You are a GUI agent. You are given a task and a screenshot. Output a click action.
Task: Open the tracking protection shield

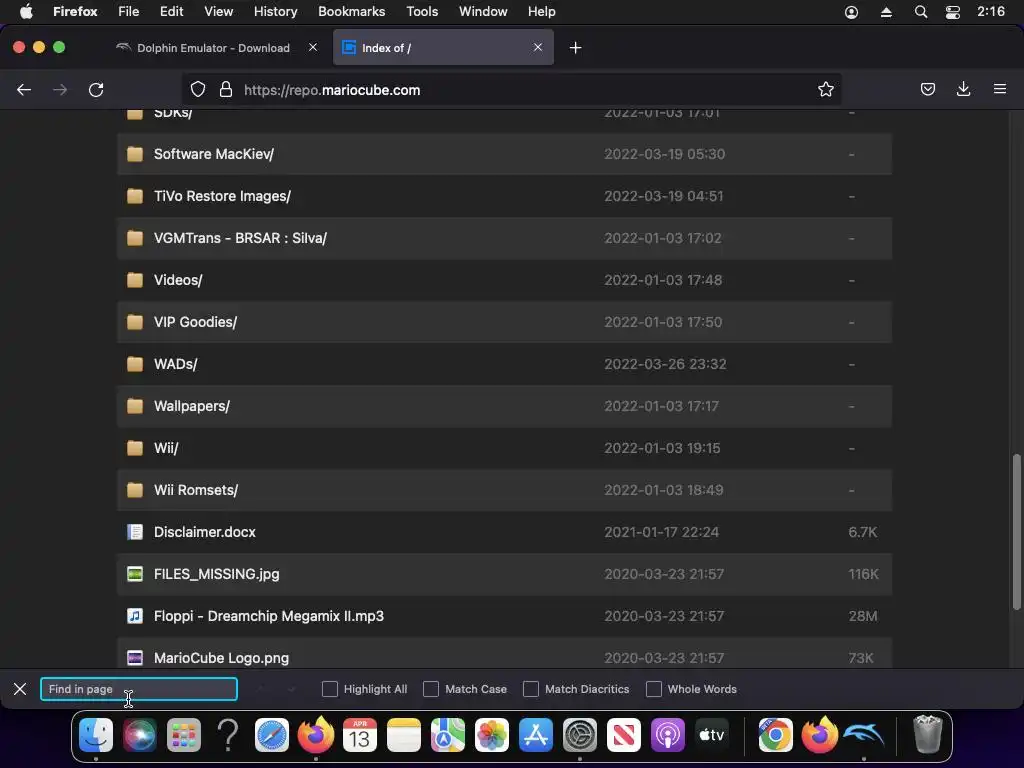[198, 89]
